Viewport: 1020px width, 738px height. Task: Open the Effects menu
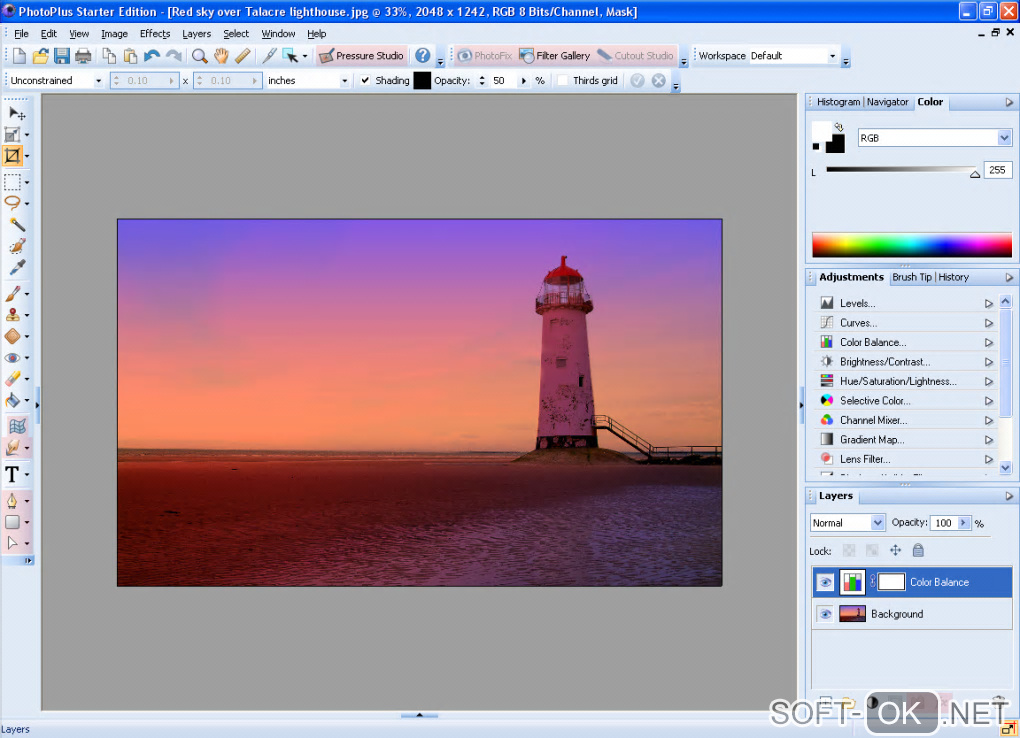coord(155,34)
